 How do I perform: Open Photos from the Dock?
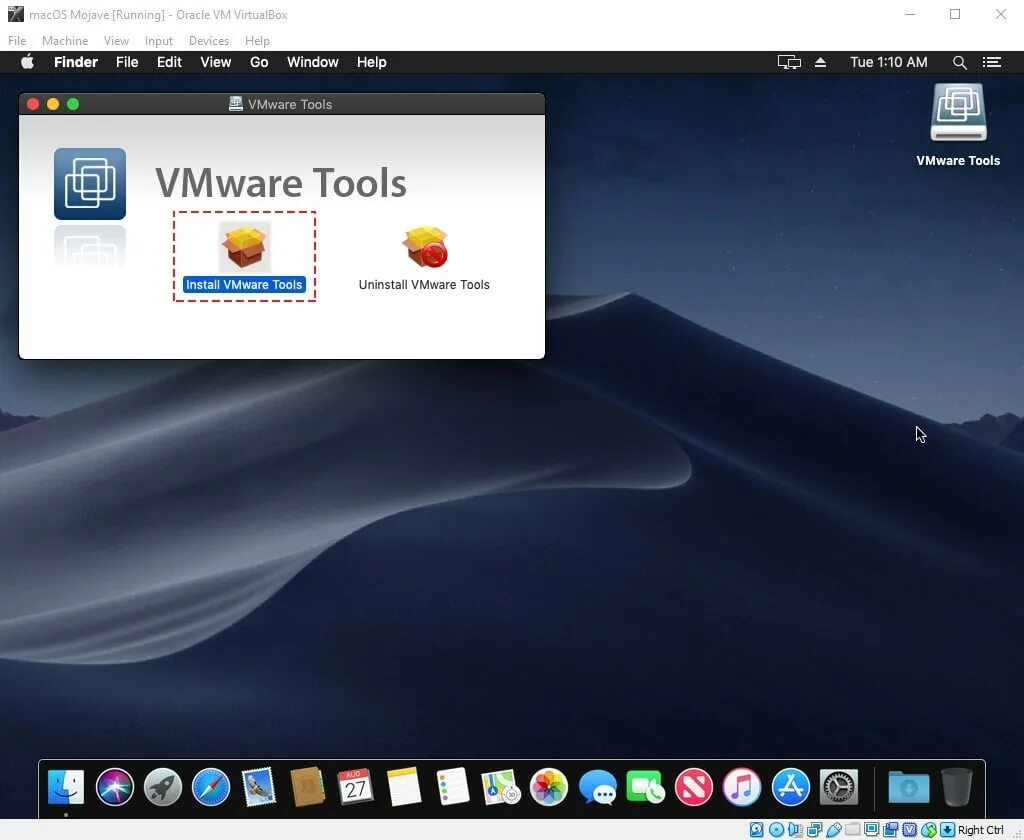click(x=549, y=786)
